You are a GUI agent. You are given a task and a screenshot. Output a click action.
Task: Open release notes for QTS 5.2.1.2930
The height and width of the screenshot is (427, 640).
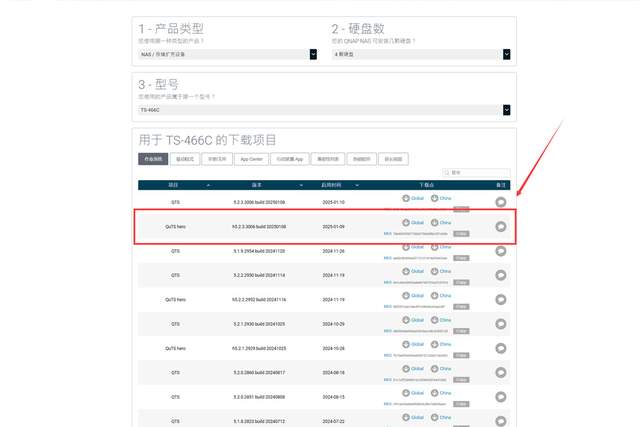(x=501, y=324)
